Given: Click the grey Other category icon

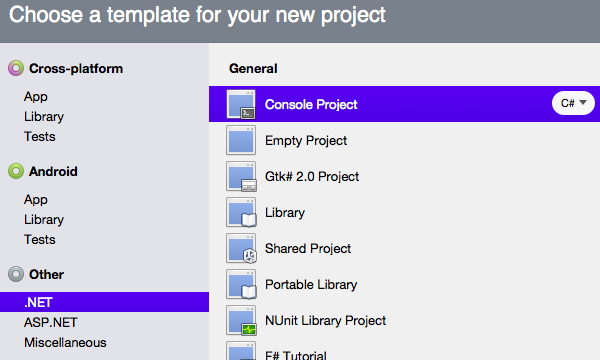Looking at the screenshot, I should click(16, 274).
